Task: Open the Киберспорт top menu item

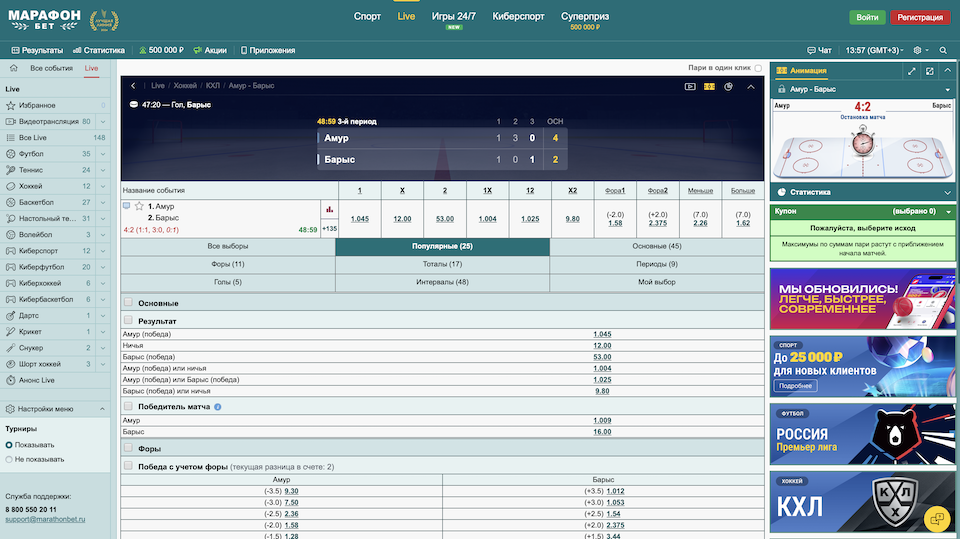Action: tap(519, 17)
